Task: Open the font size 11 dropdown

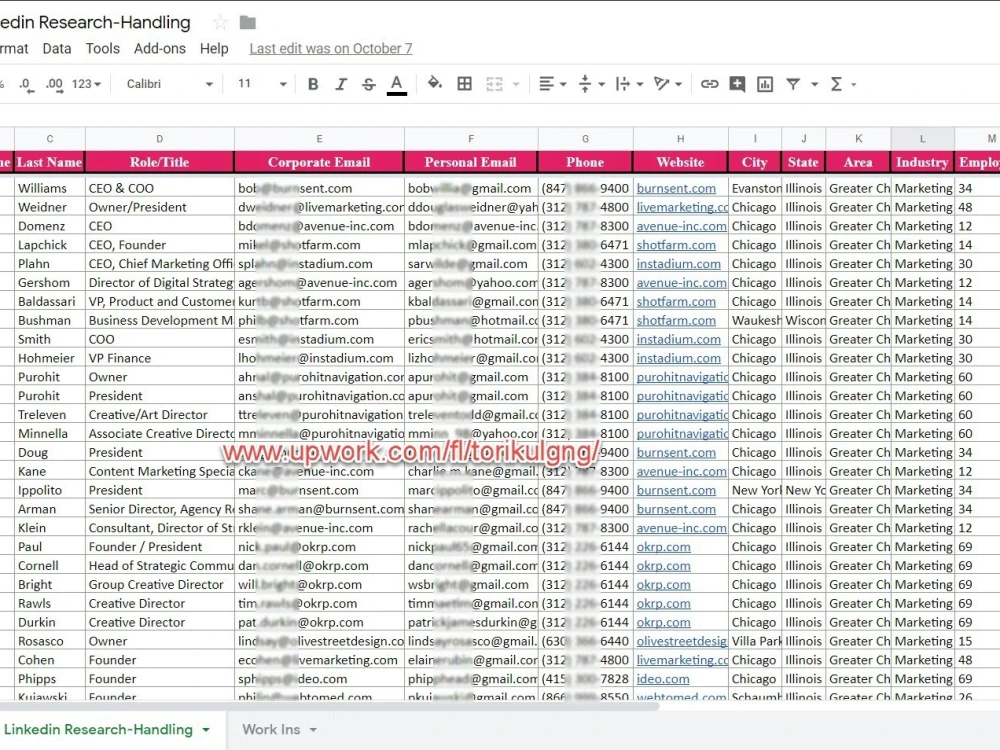Action: click(262, 84)
